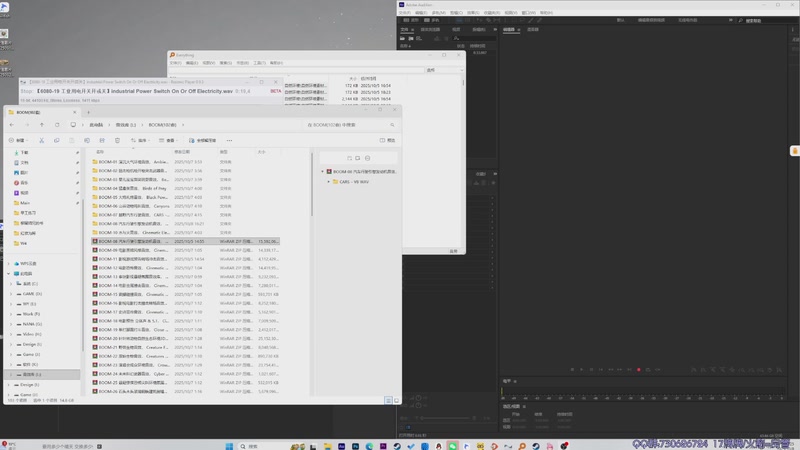The image size is (800, 450).
Task: Click the Up arrow in File Explorer
Action: coord(42,125)
